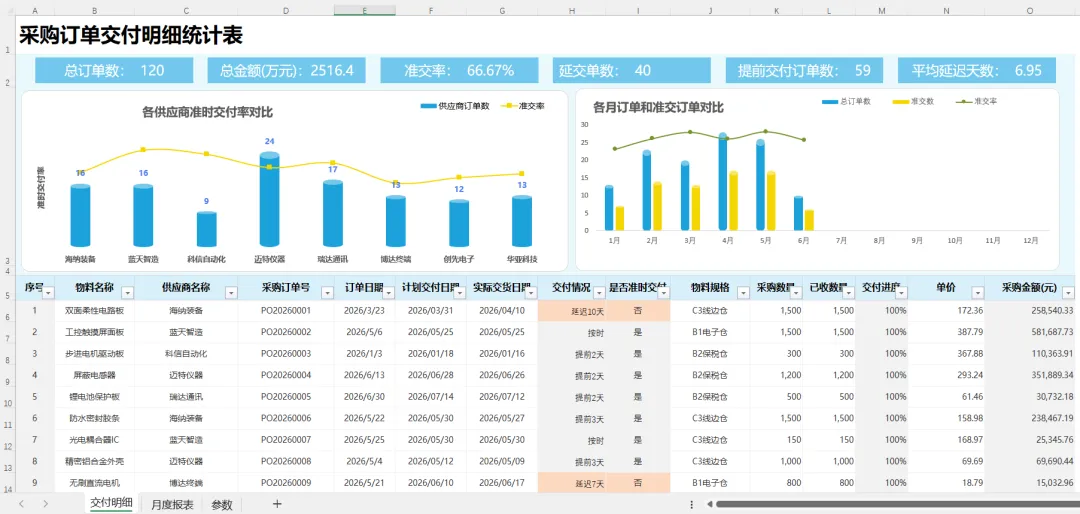Click the 总金额(万元): 2516.4 summary card
Image resolution: width=1080 pixels, height=514 pixels.
(x=287, y=70)
